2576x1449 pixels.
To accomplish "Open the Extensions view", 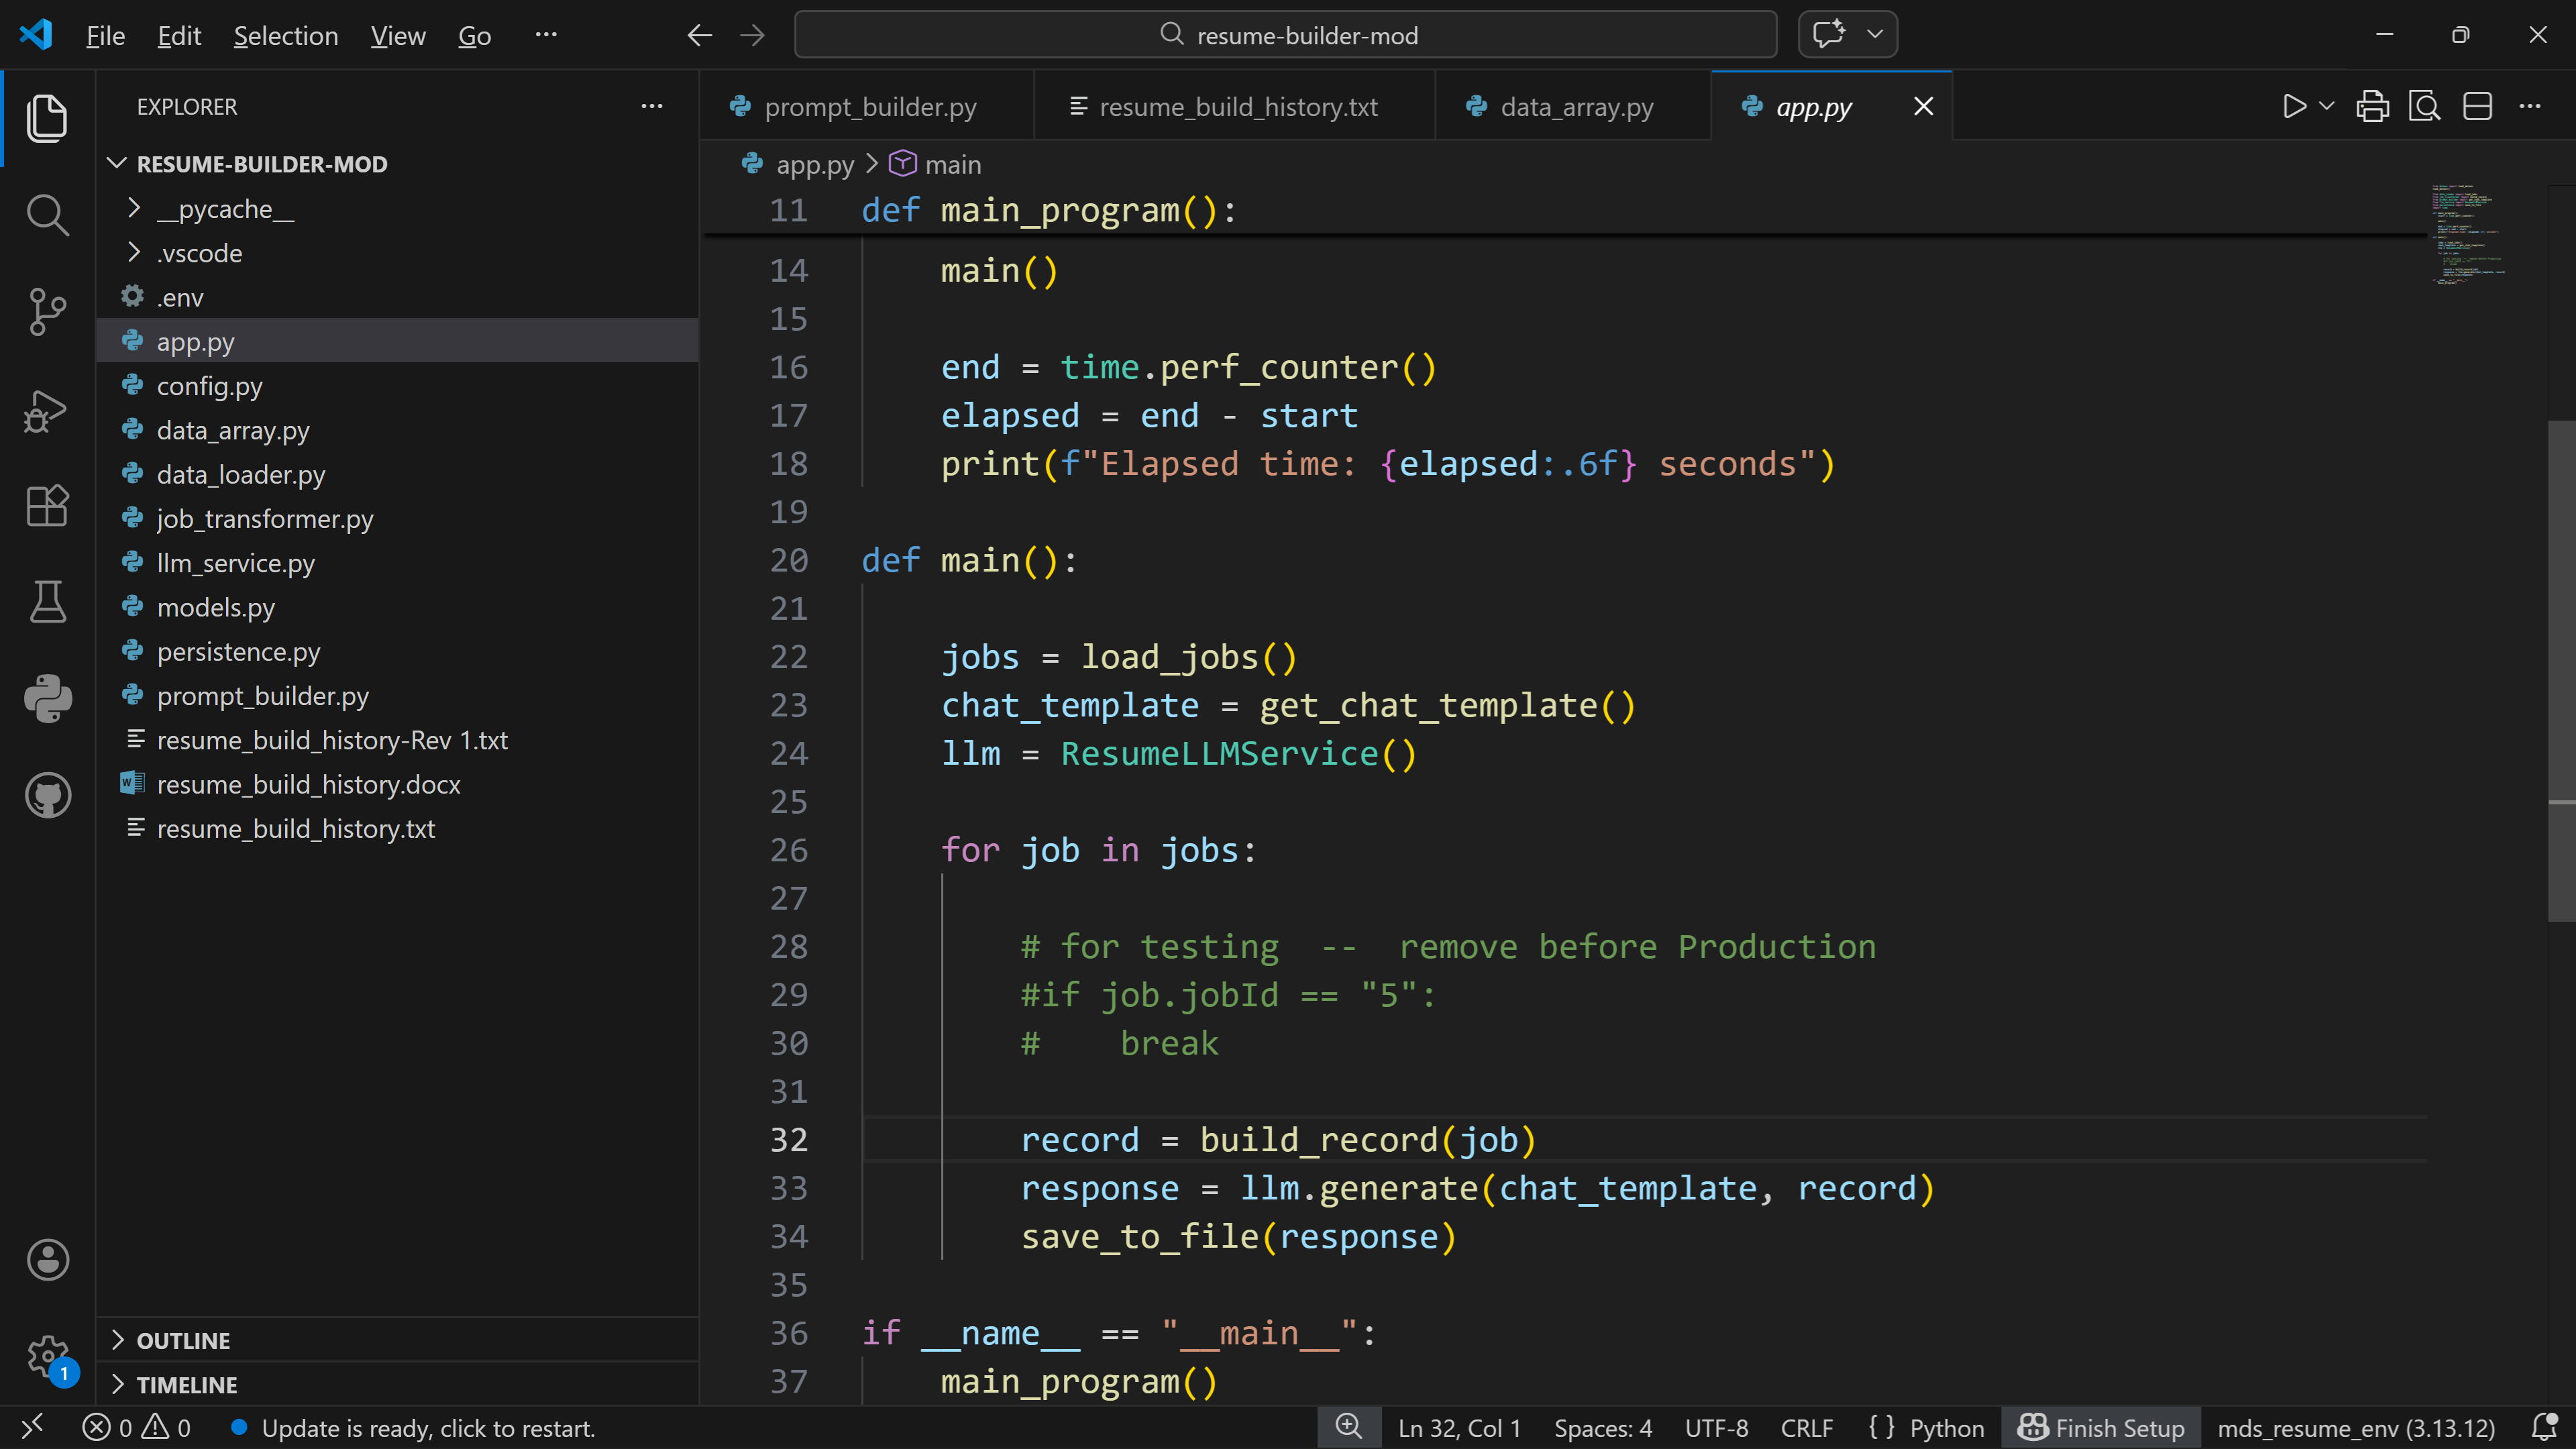I will click(47, 505).
